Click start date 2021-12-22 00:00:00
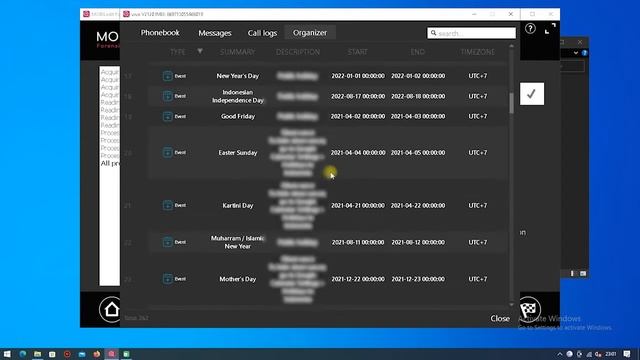 click(x=358, y=279)
